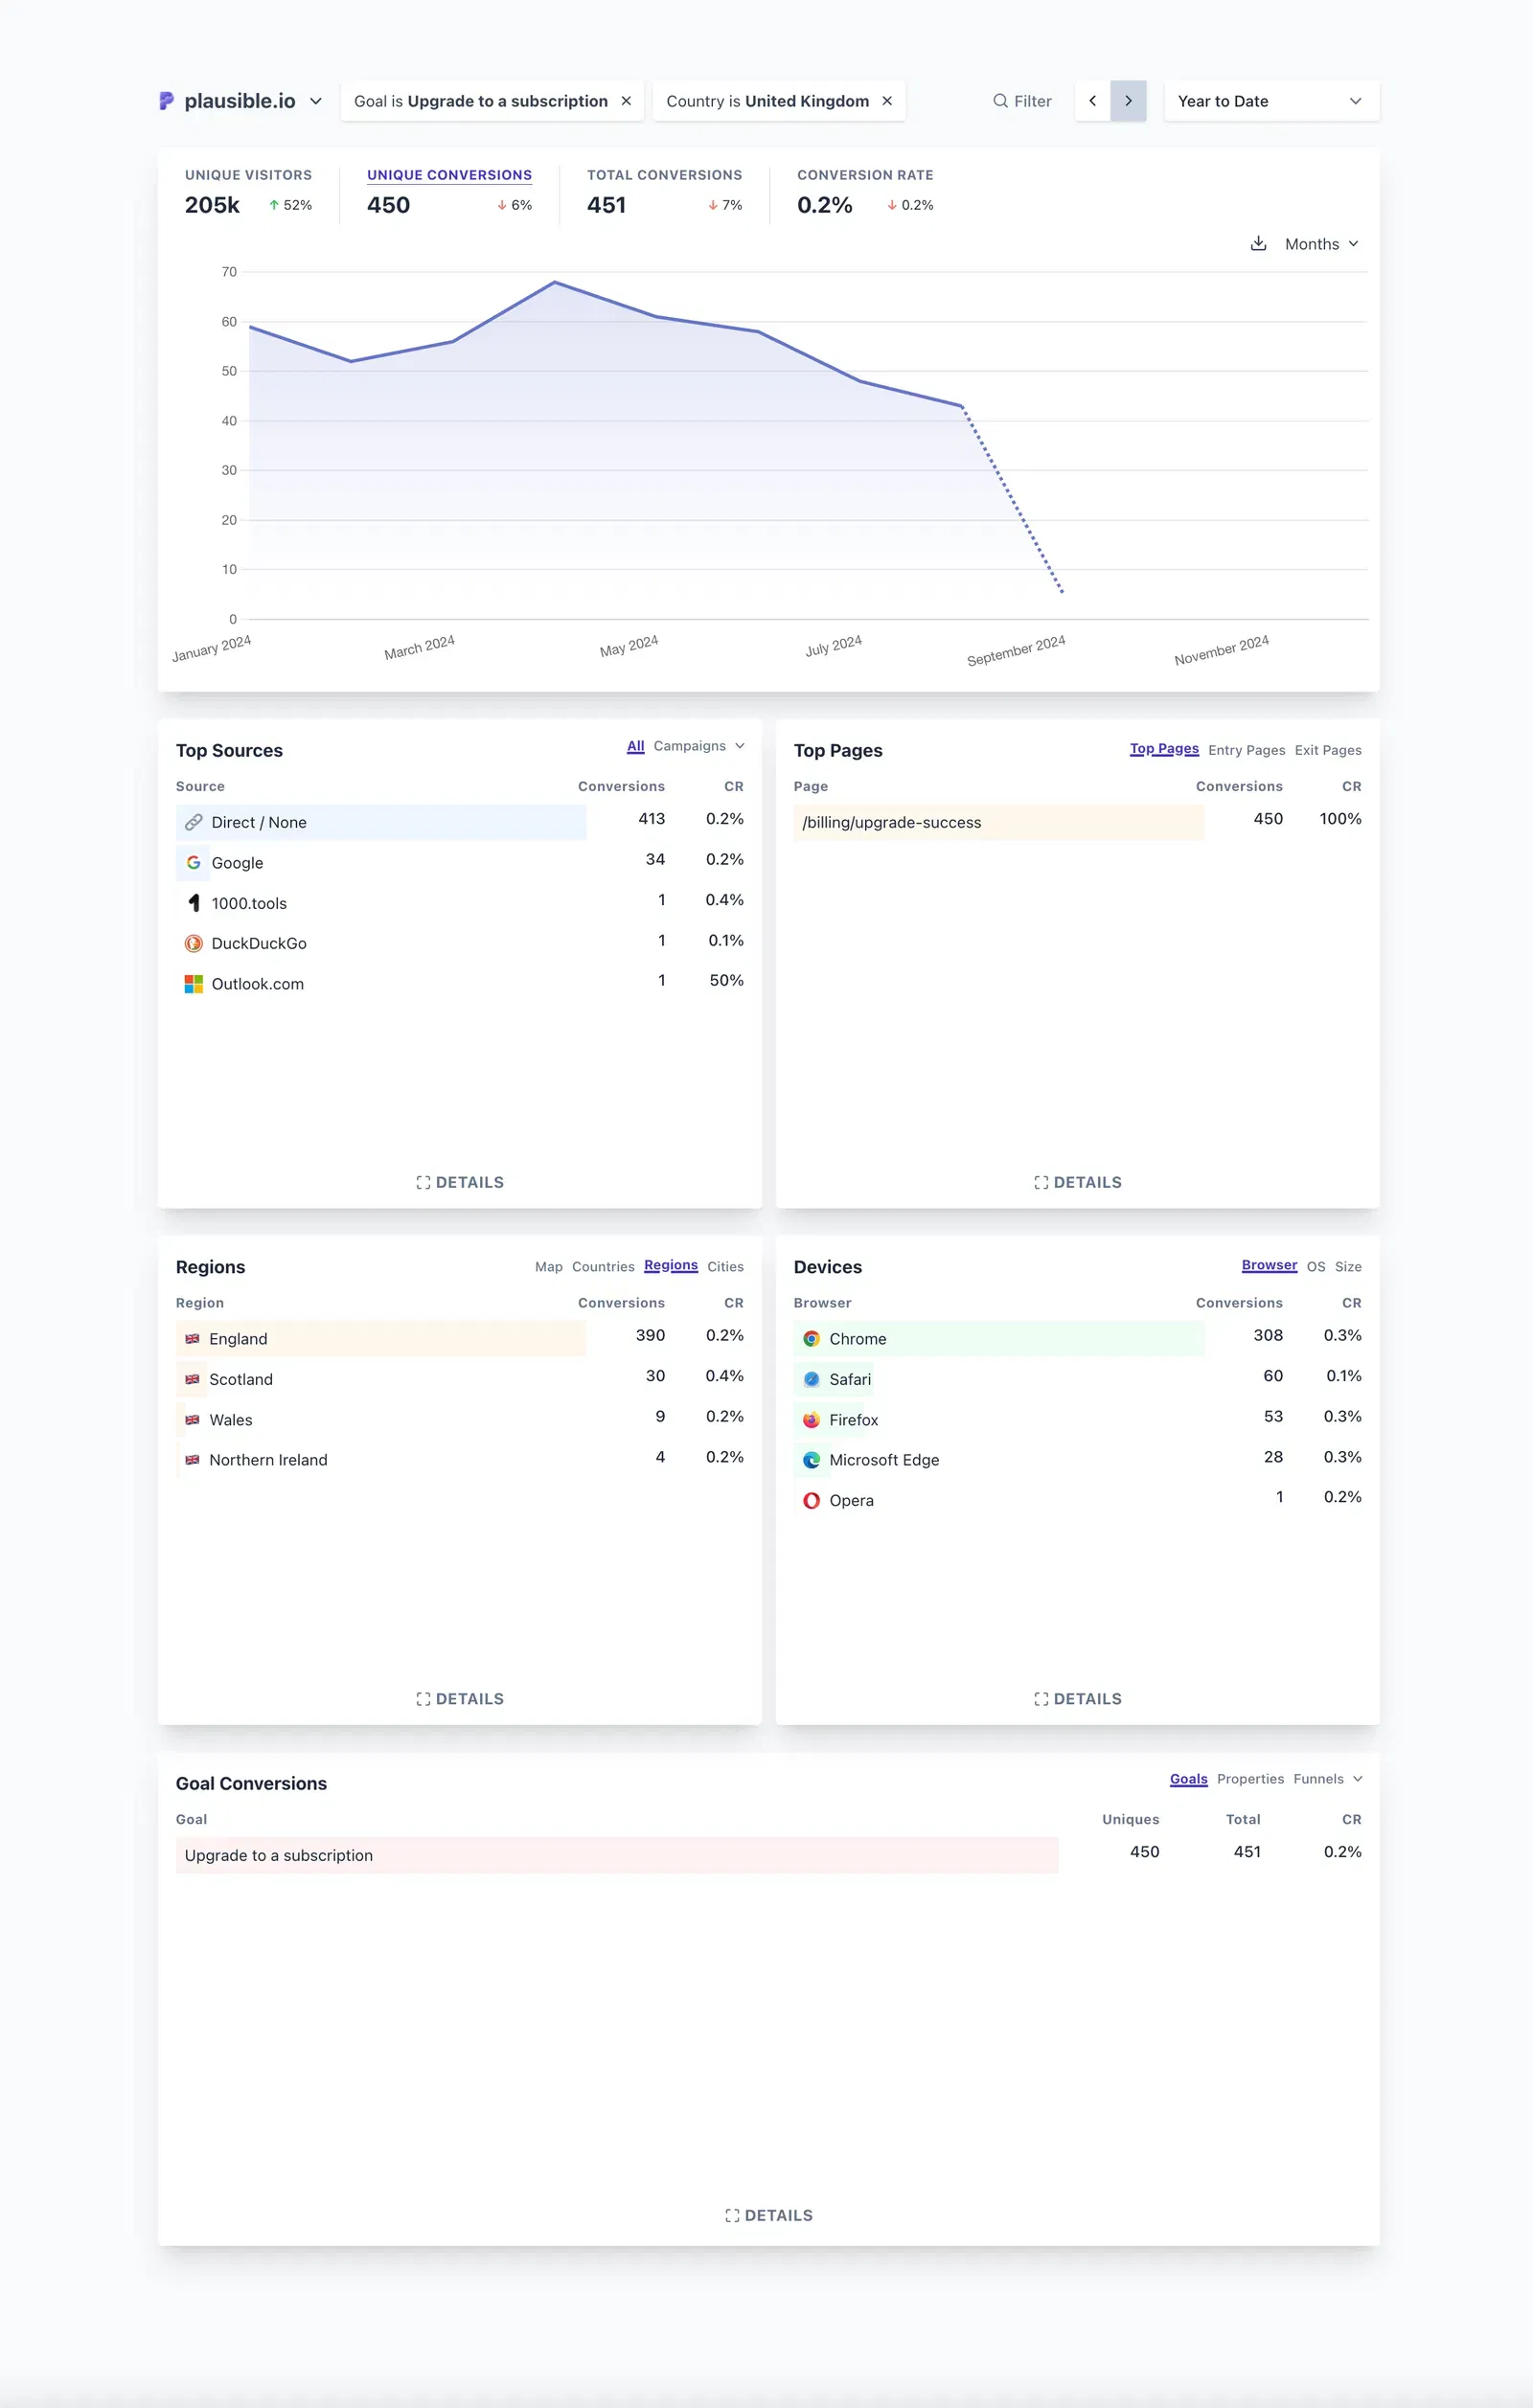Open the Campaigns dropdown in Top Sources
Screen dimensions: 1533x2408
tap(698, 746)
